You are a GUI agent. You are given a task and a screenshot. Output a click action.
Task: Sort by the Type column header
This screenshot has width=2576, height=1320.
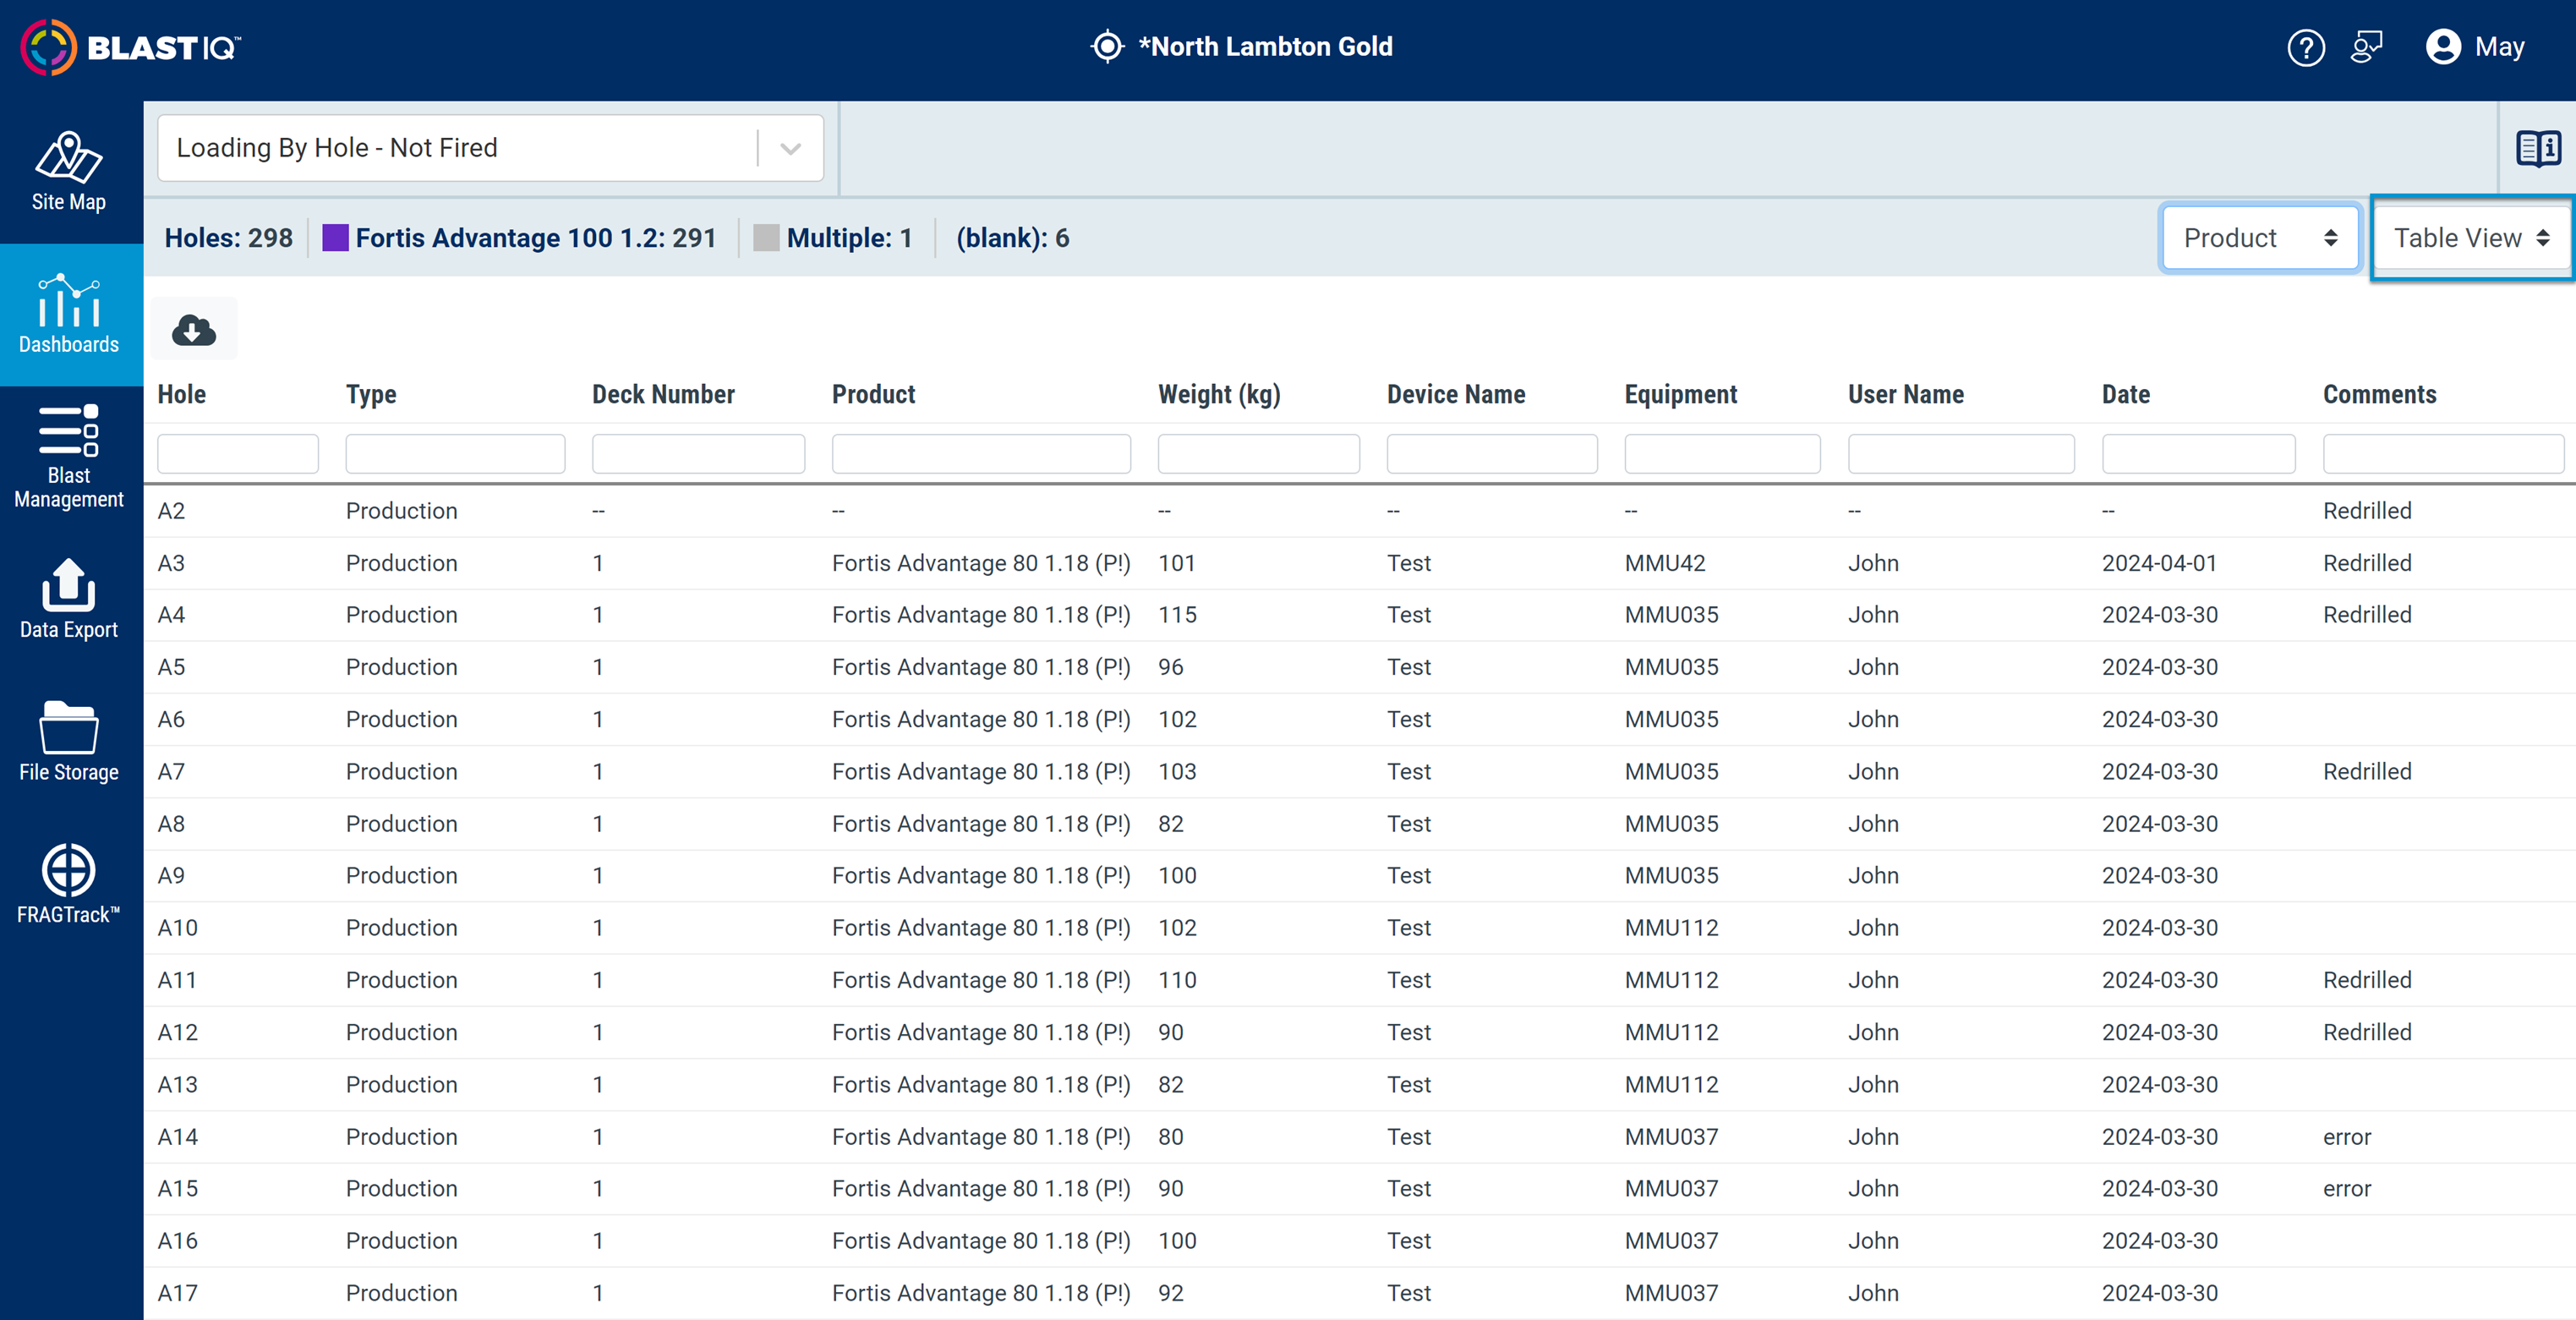coord(371,394)
